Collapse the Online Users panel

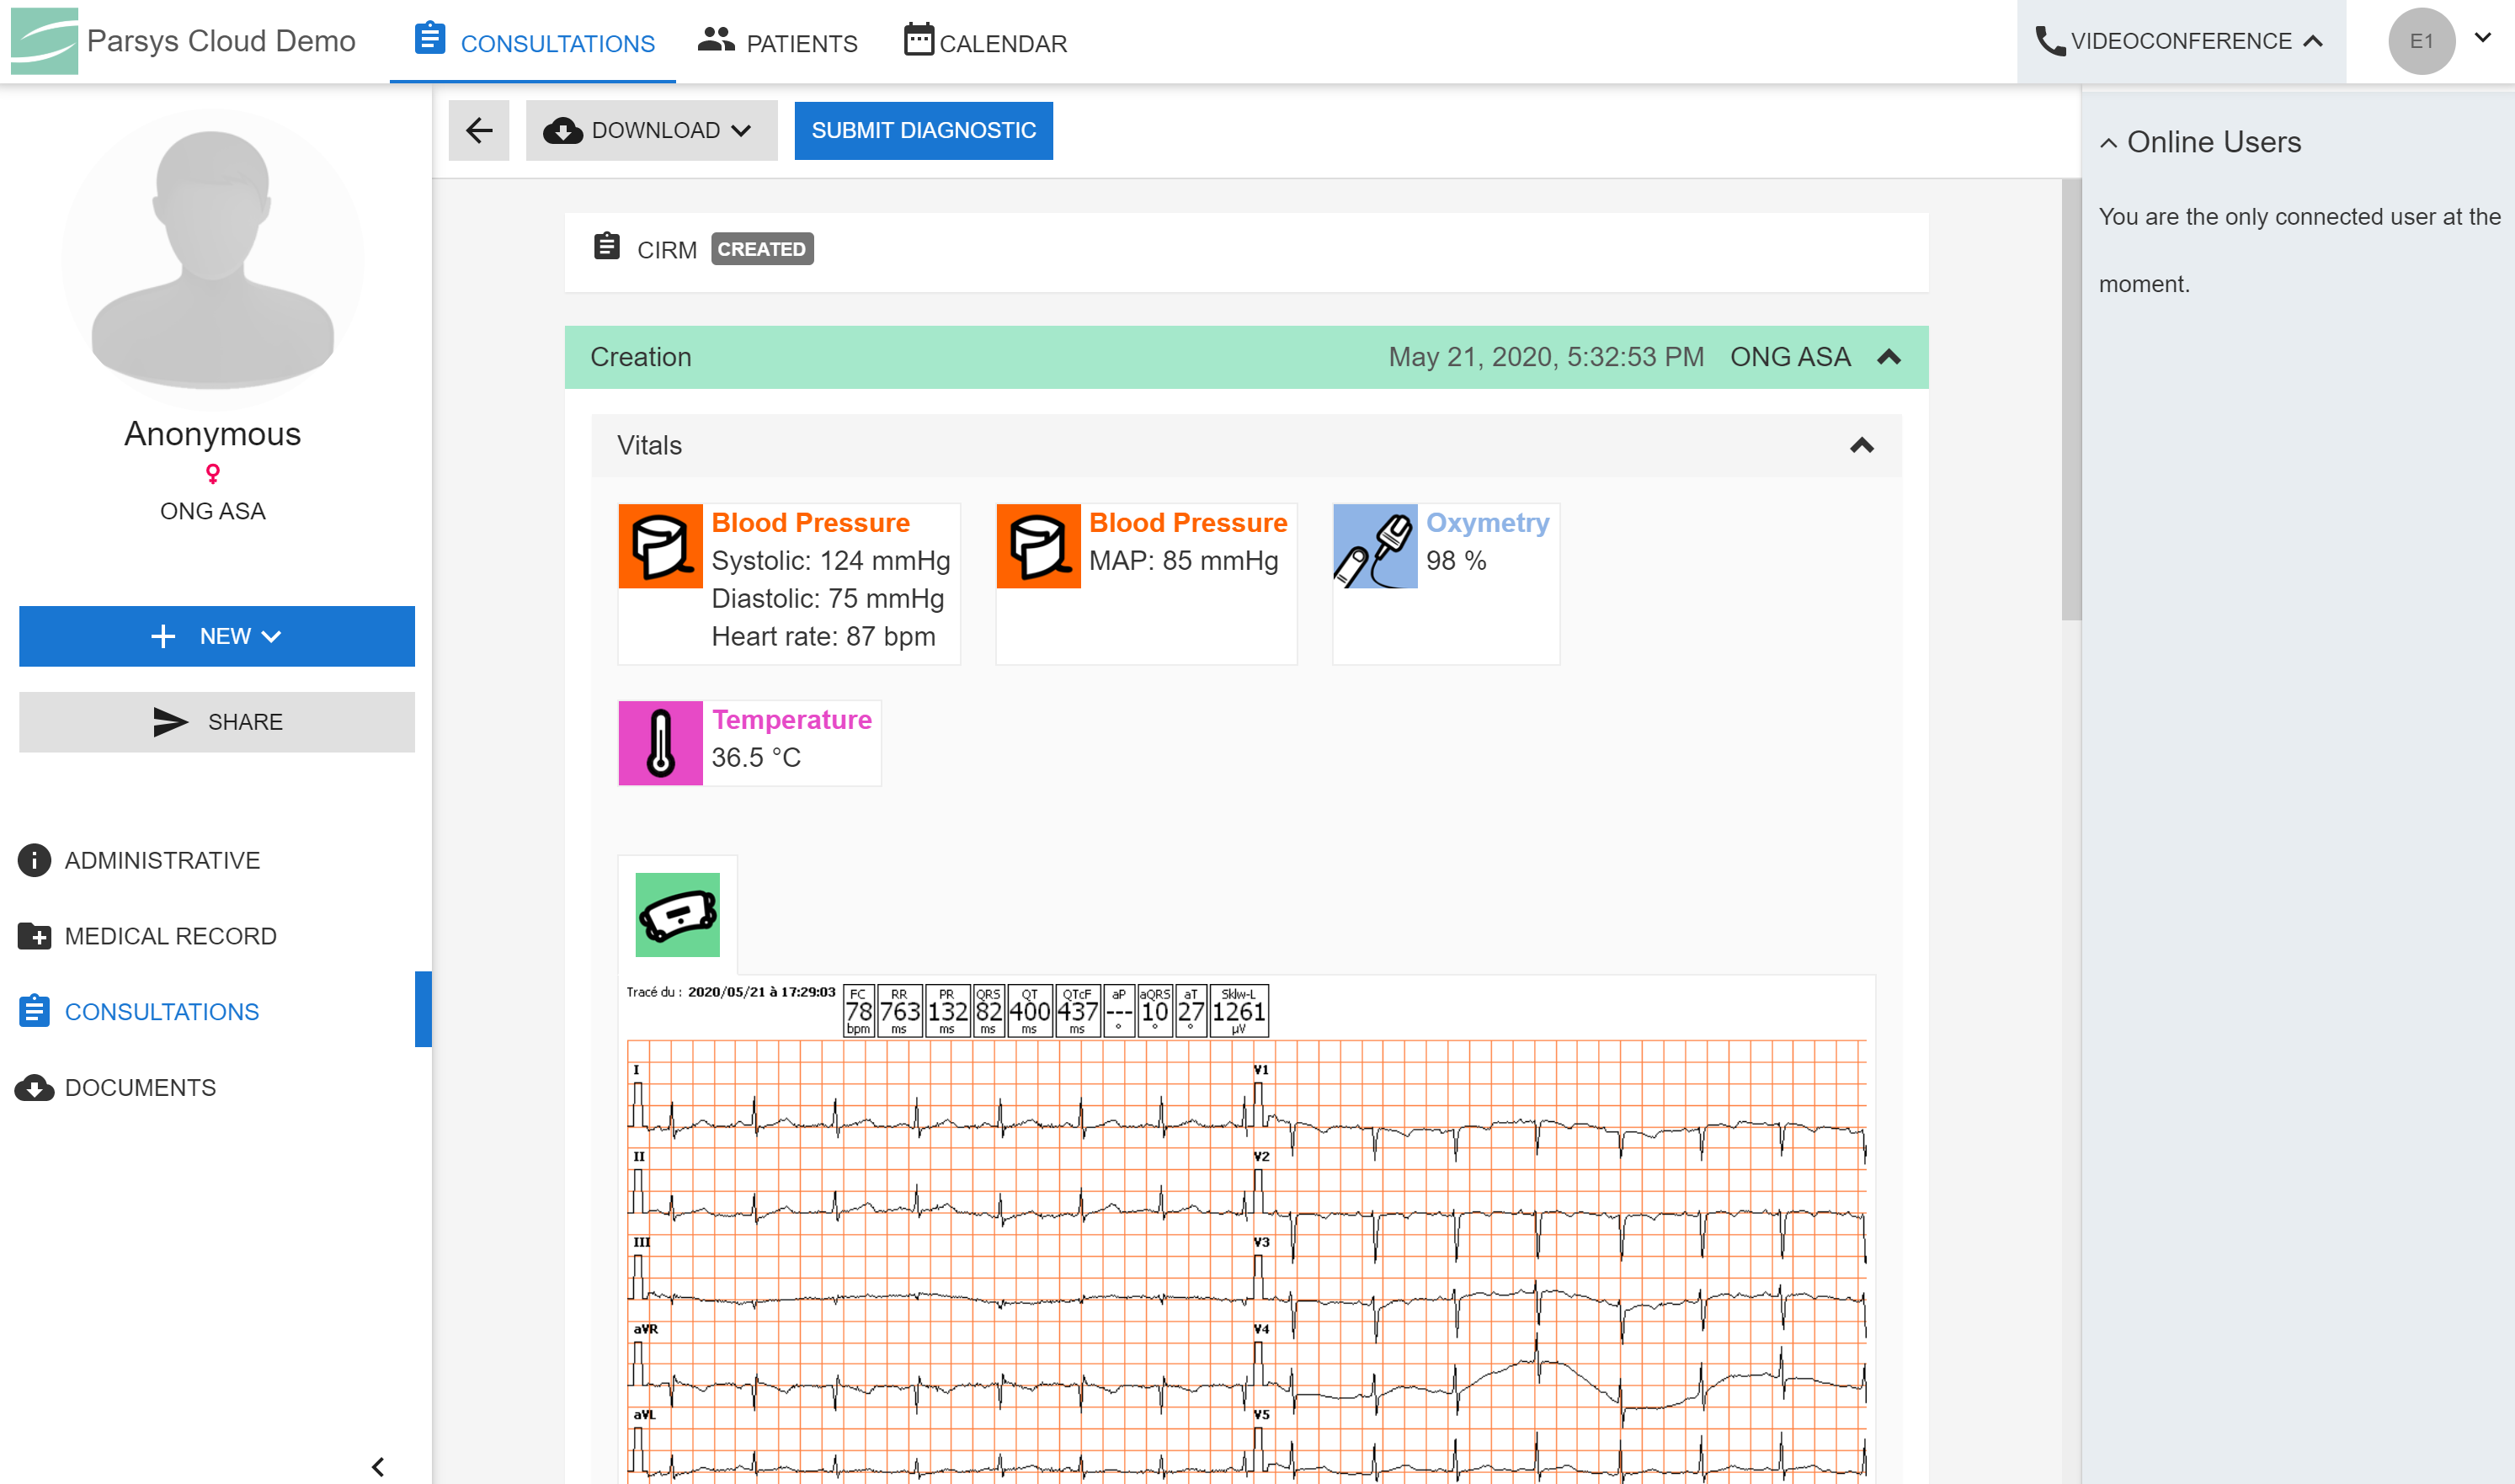pos(2108,143)
